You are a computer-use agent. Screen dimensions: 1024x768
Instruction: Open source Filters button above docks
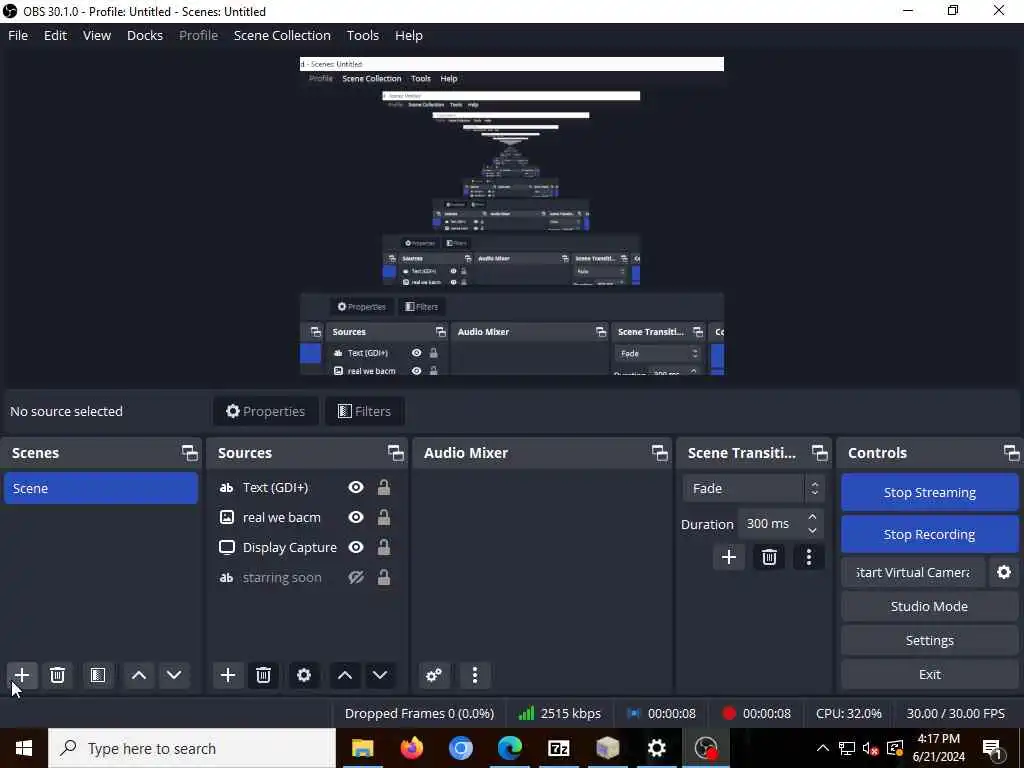[364, 411]
